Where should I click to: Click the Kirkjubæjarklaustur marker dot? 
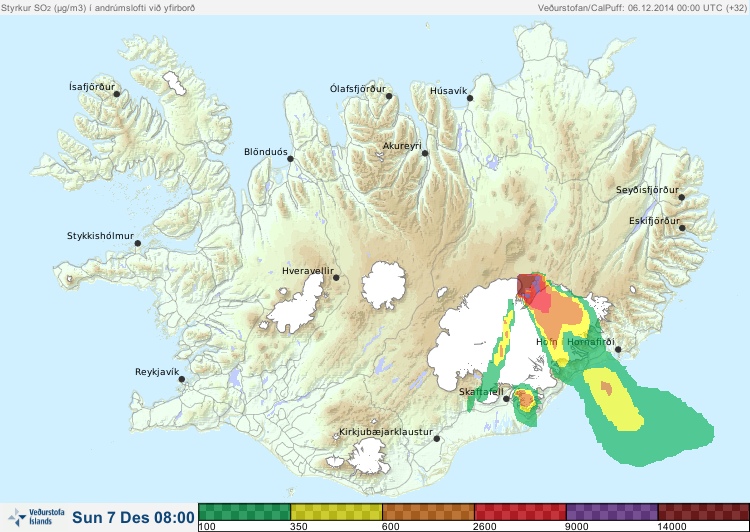(436, 438)
